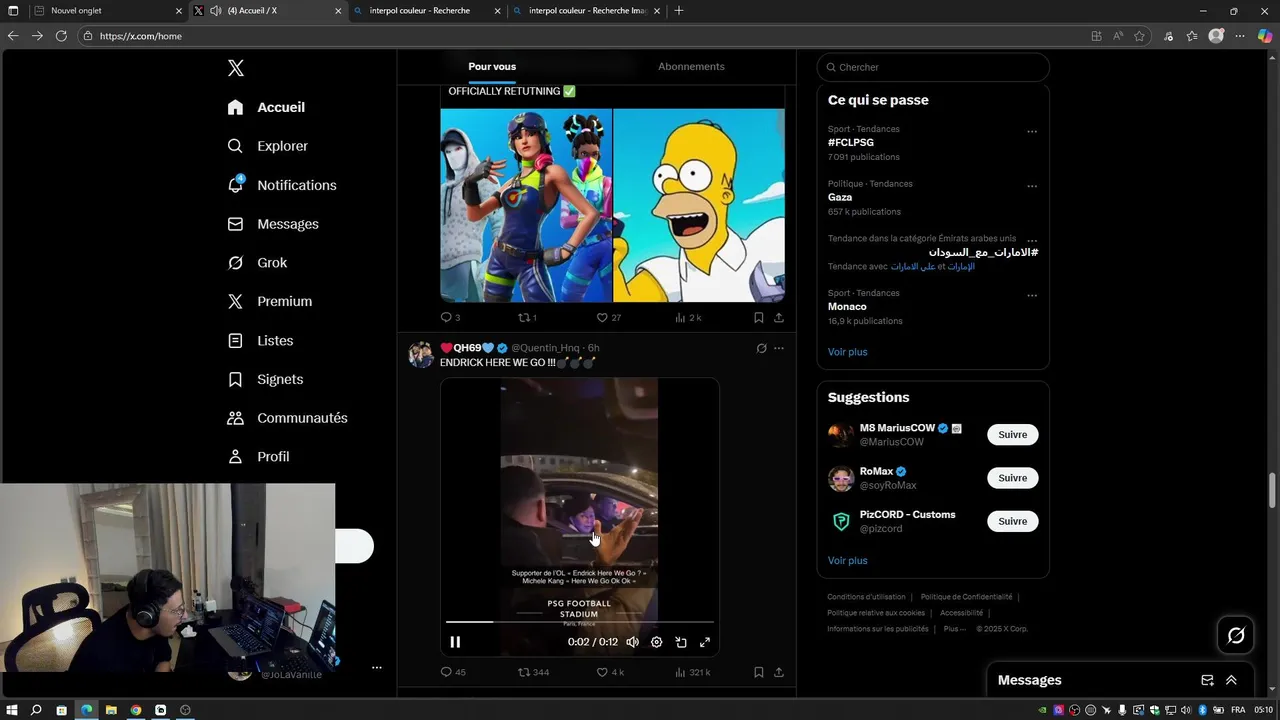Reload the page in Edge
Screen dimensions: 1280x720
coord(61,36)
